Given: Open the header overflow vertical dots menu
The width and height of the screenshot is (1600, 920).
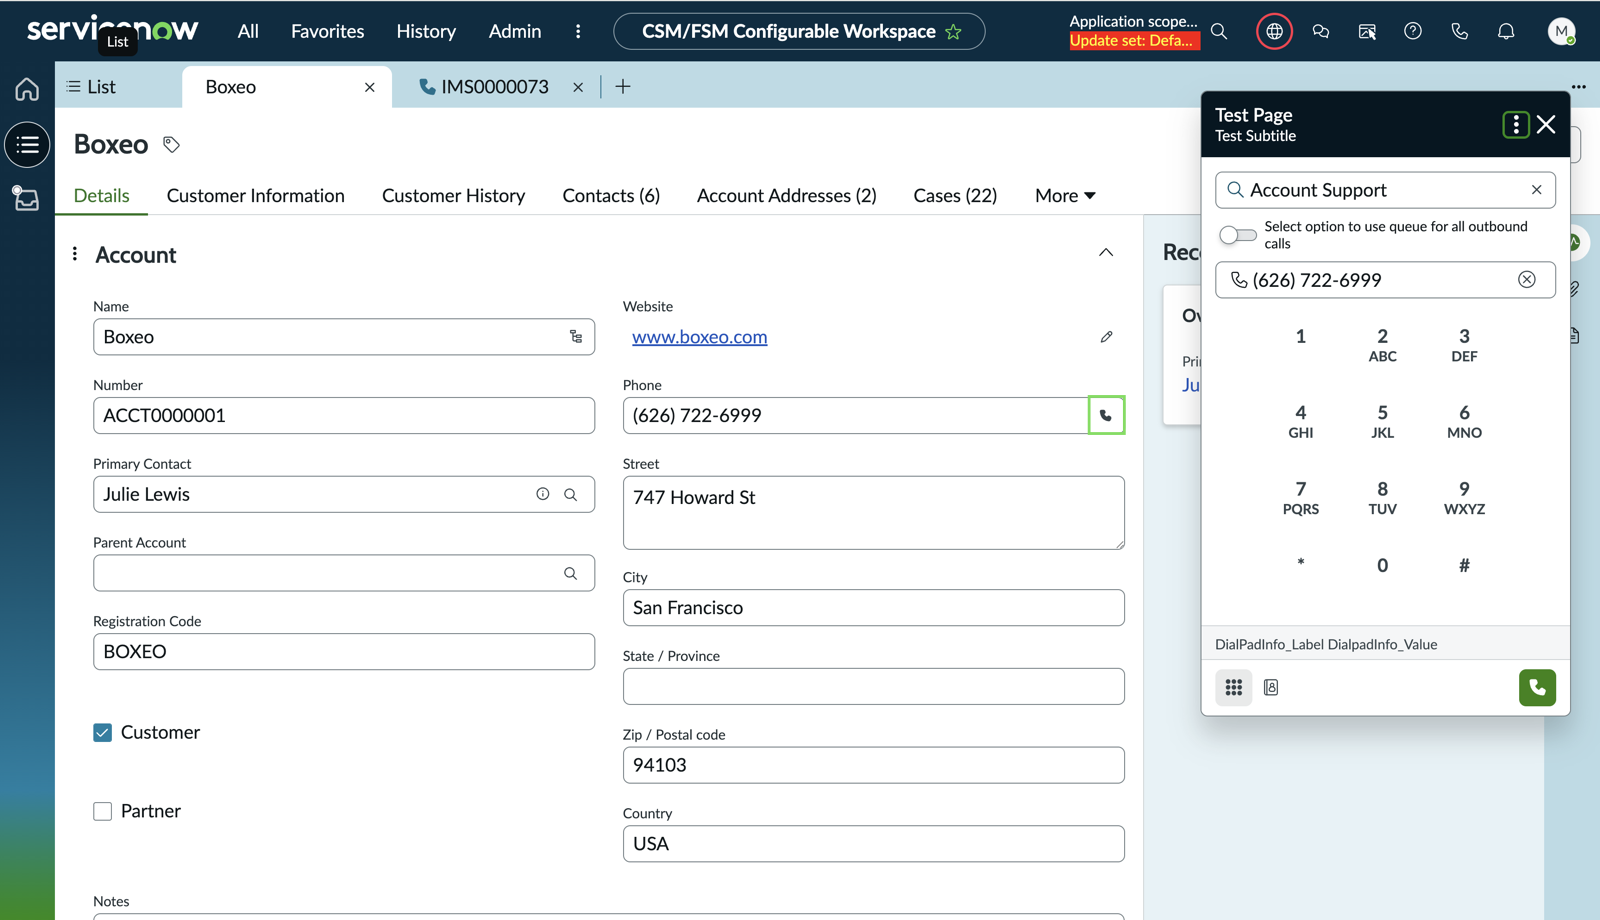Looking at the screenshot, I should coord(578,32).
